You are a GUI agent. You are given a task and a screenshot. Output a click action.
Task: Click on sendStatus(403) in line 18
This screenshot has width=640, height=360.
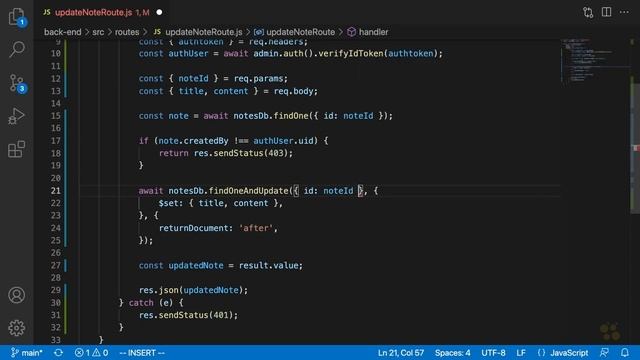(251, 153)
